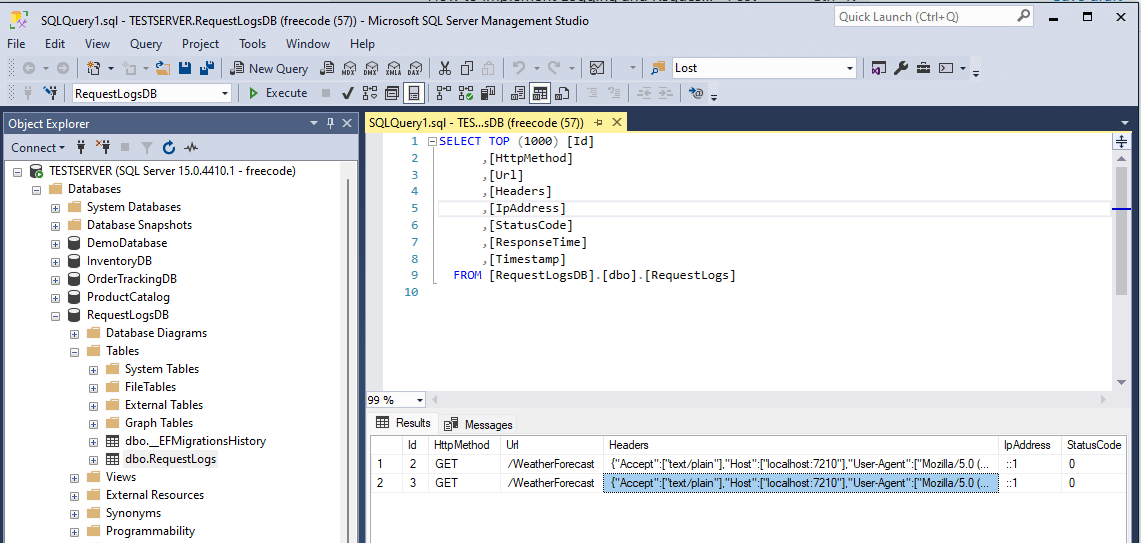Click the New Query button

click(269, 68)
